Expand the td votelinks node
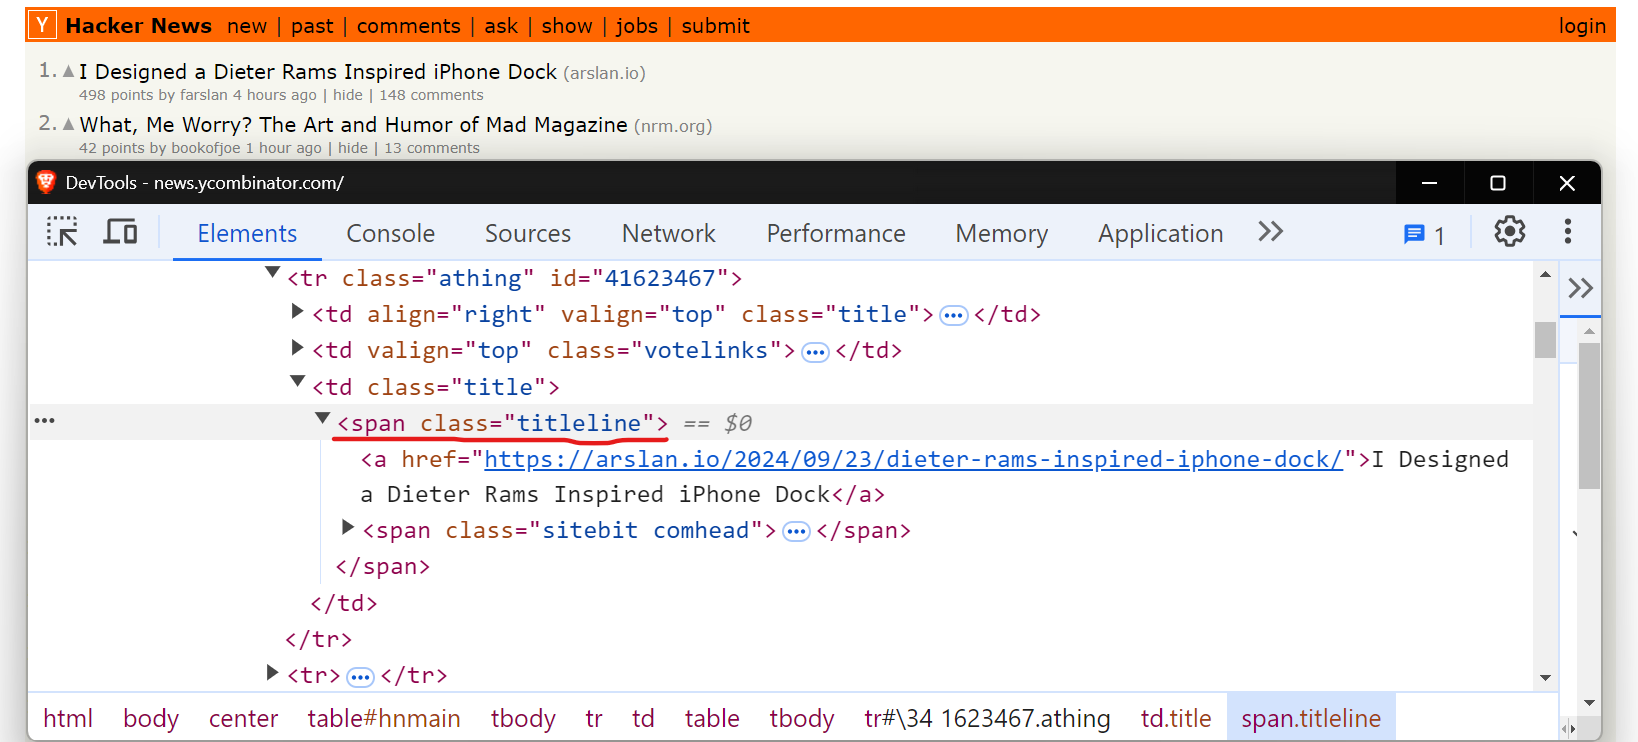 click(297, 347)
